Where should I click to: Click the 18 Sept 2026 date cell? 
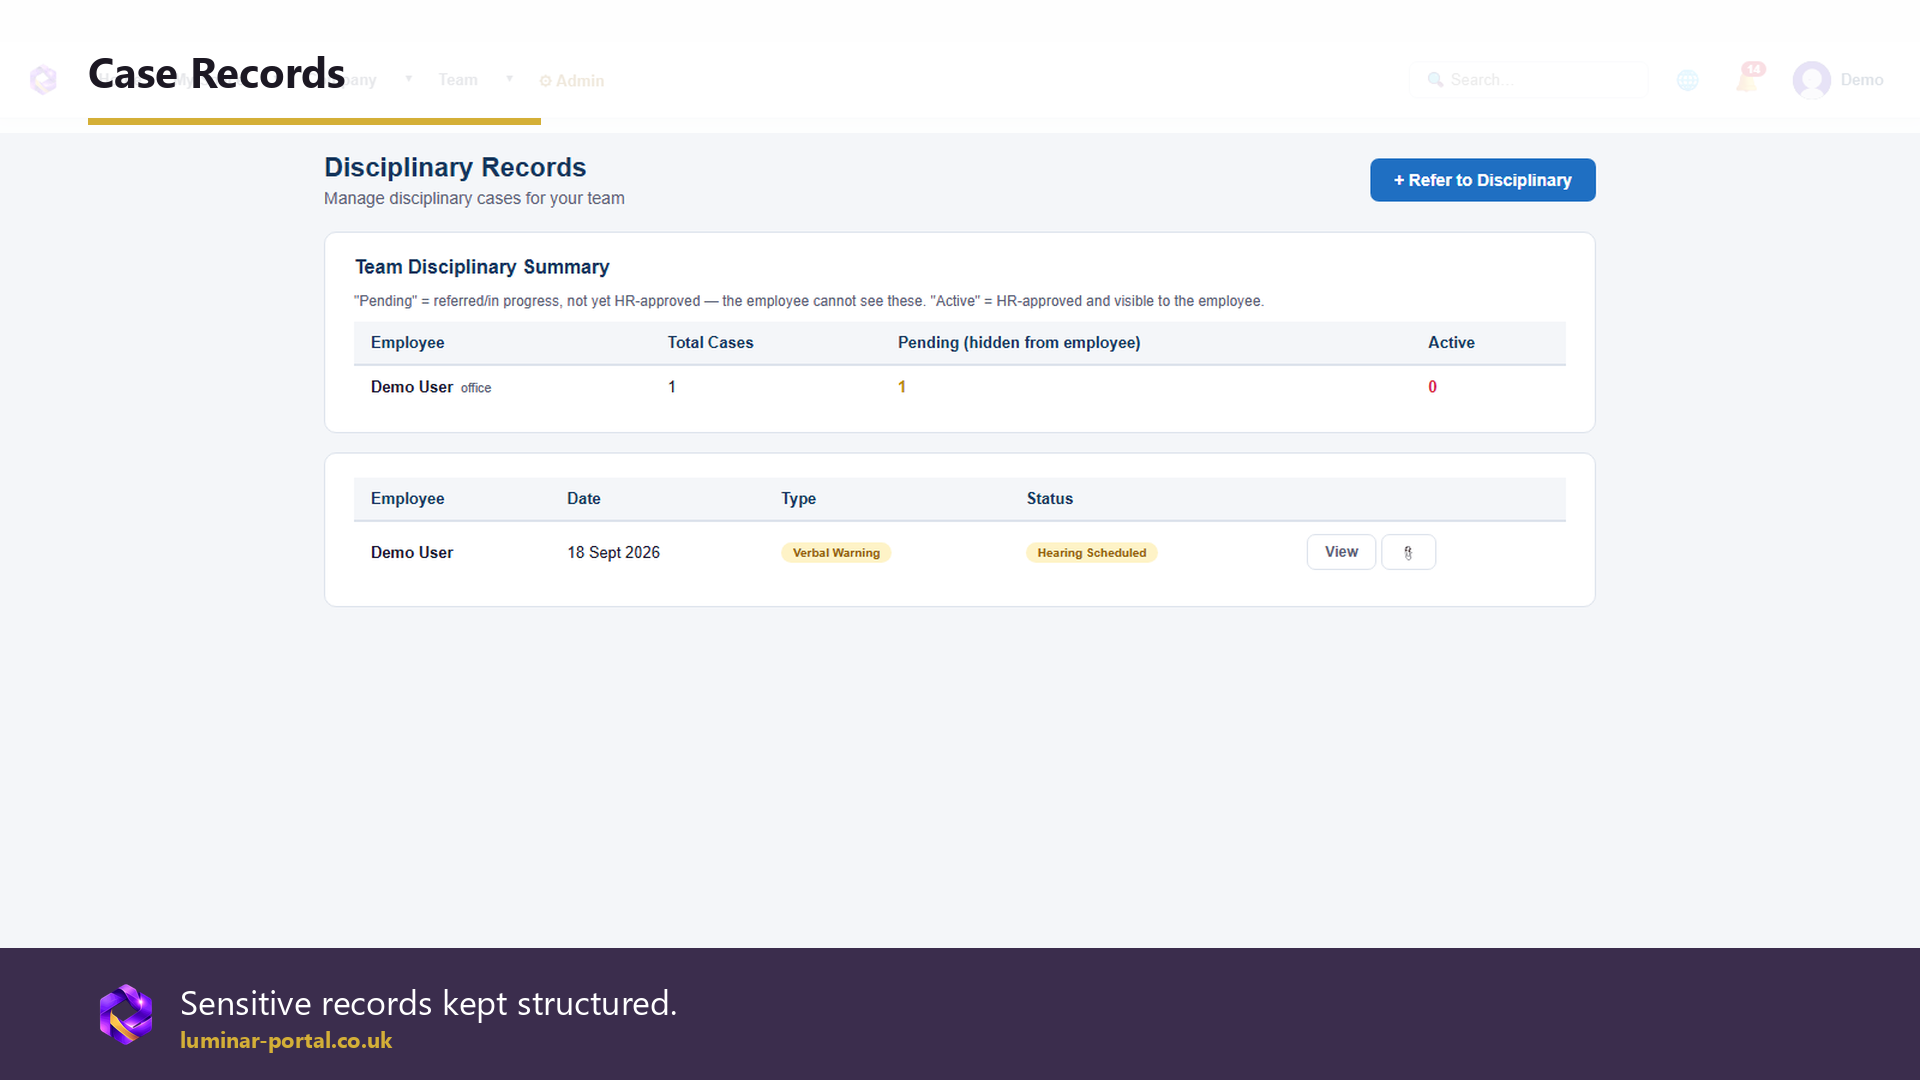[613, 553]
